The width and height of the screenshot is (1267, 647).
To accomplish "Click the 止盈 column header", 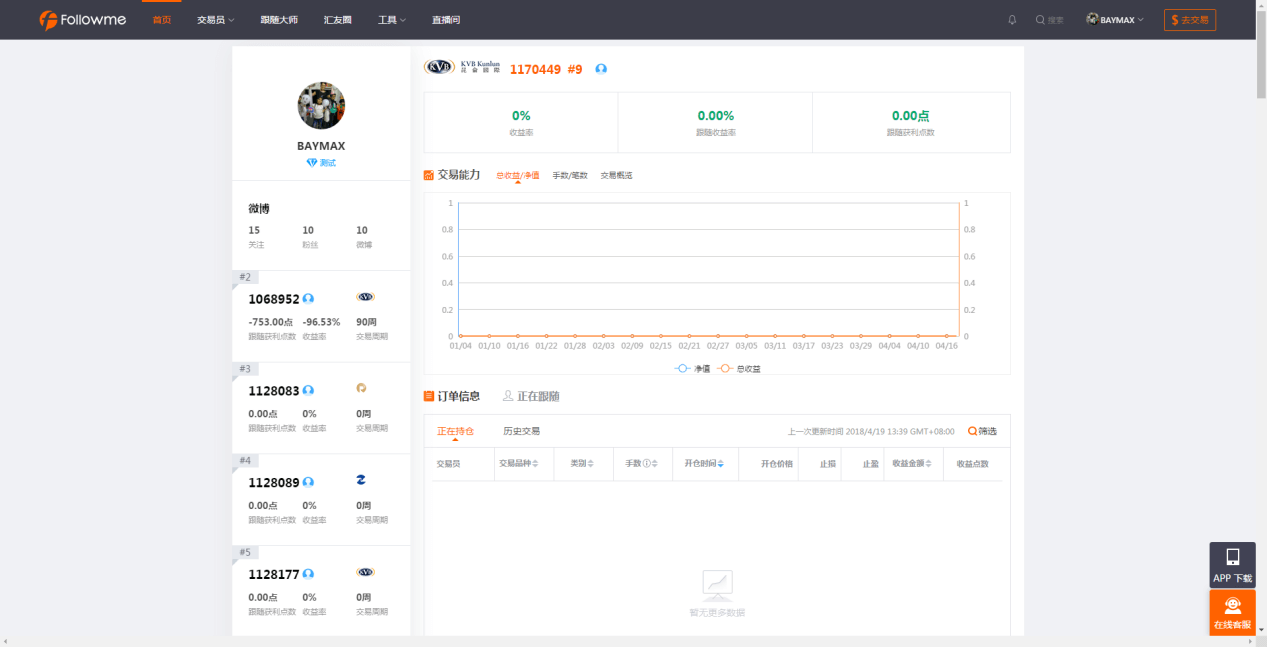I will (x=872, y=464).
